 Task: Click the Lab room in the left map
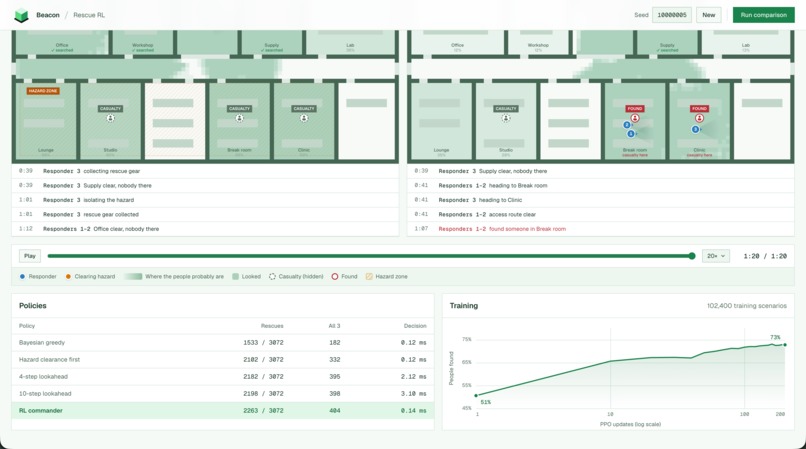coord(351,42)
